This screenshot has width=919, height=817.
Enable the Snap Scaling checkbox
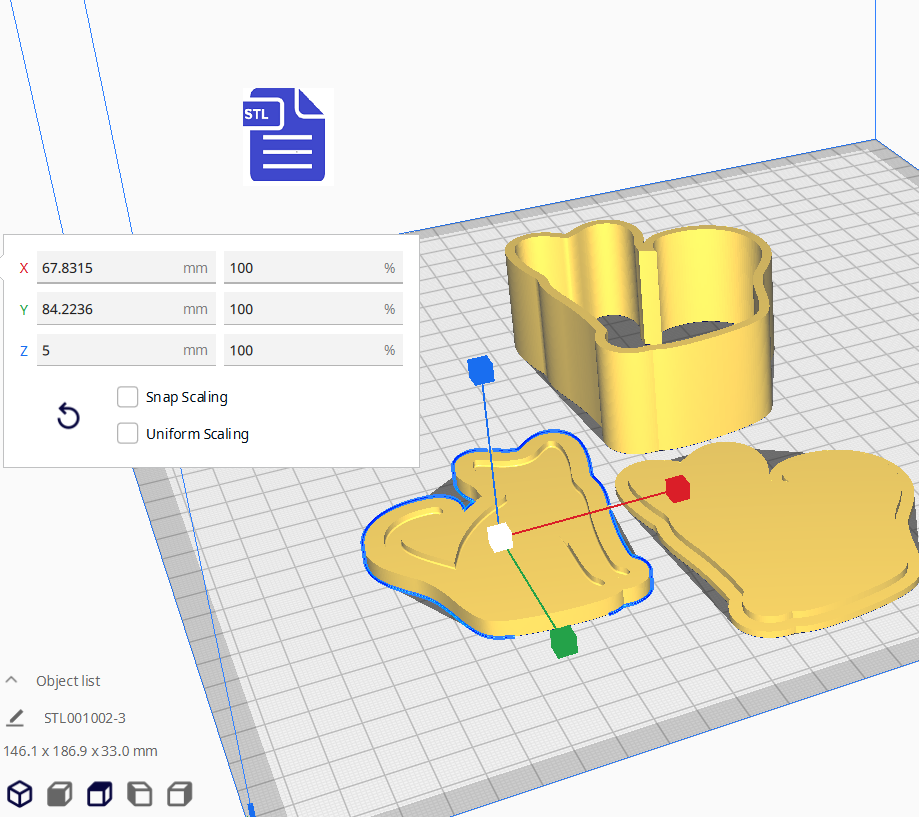(x=128, y=397)
